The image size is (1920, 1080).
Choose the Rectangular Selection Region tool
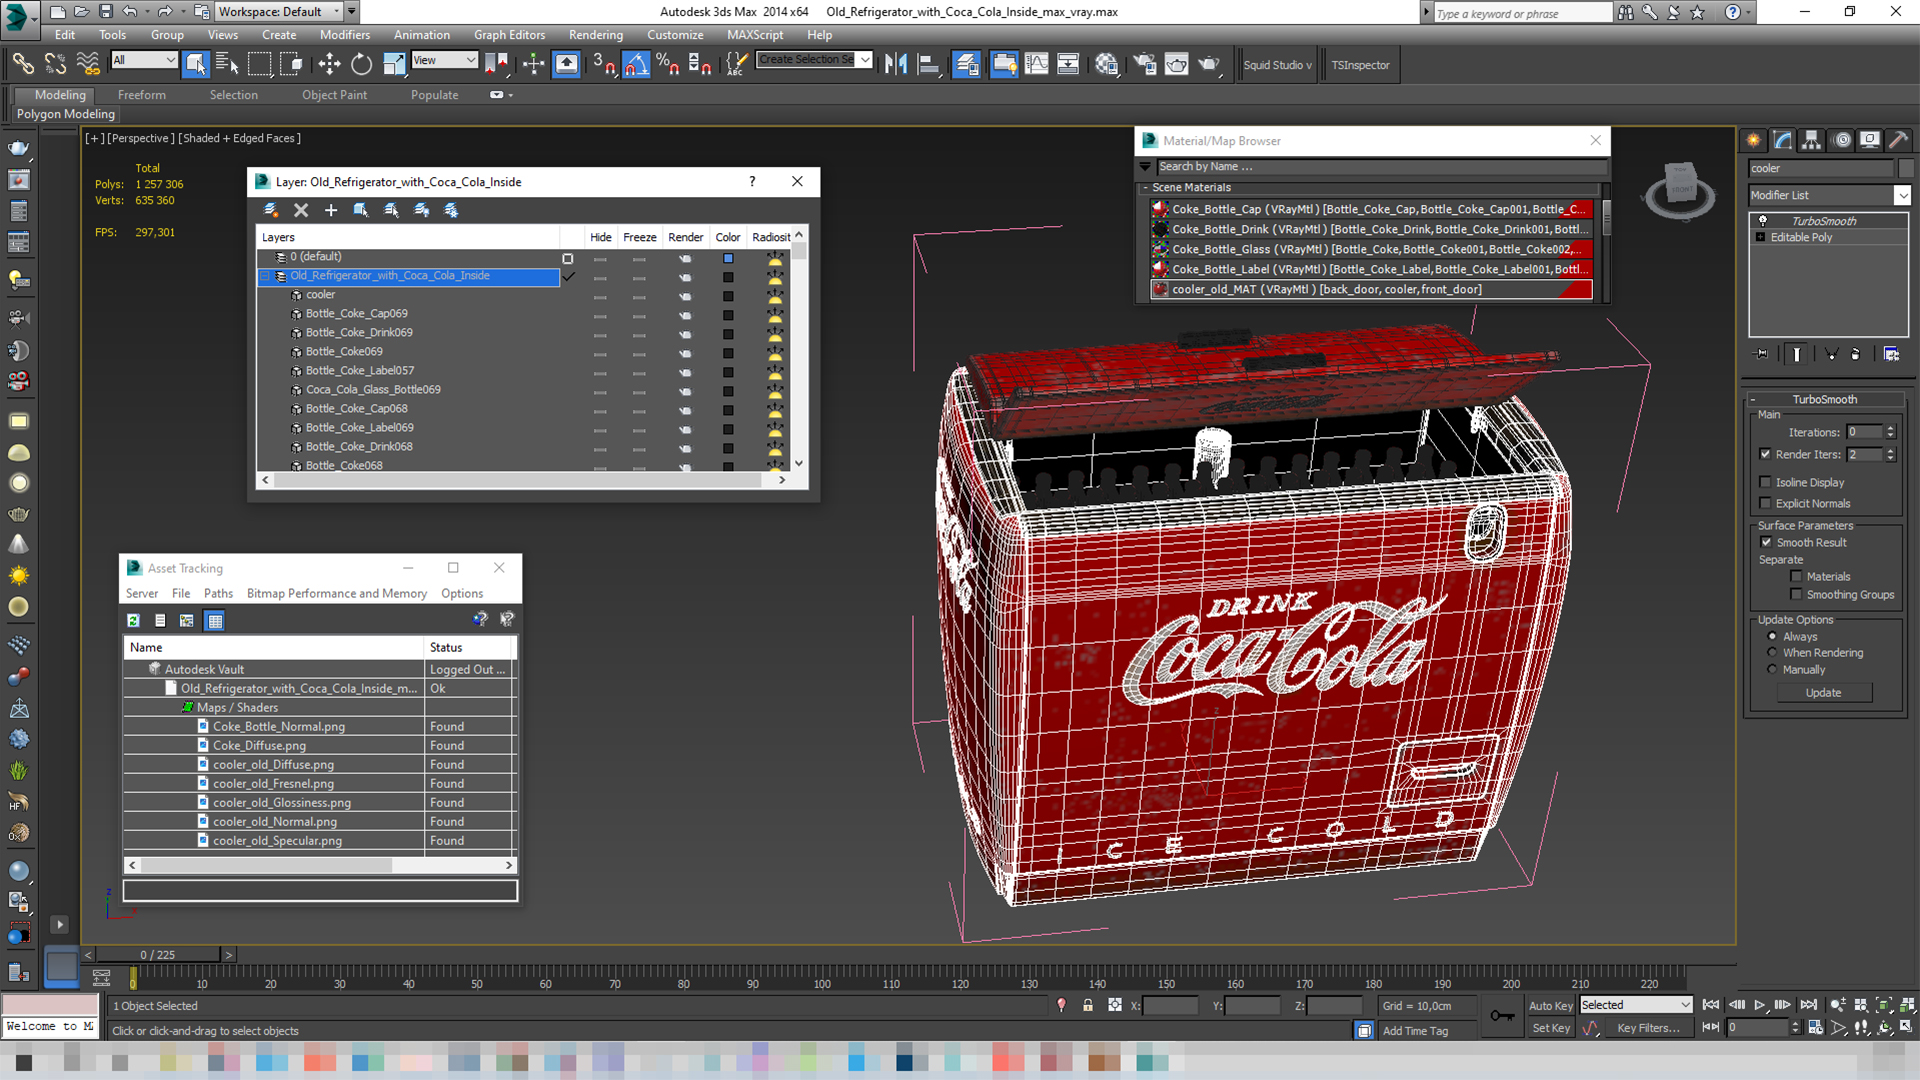pos(259,64)
